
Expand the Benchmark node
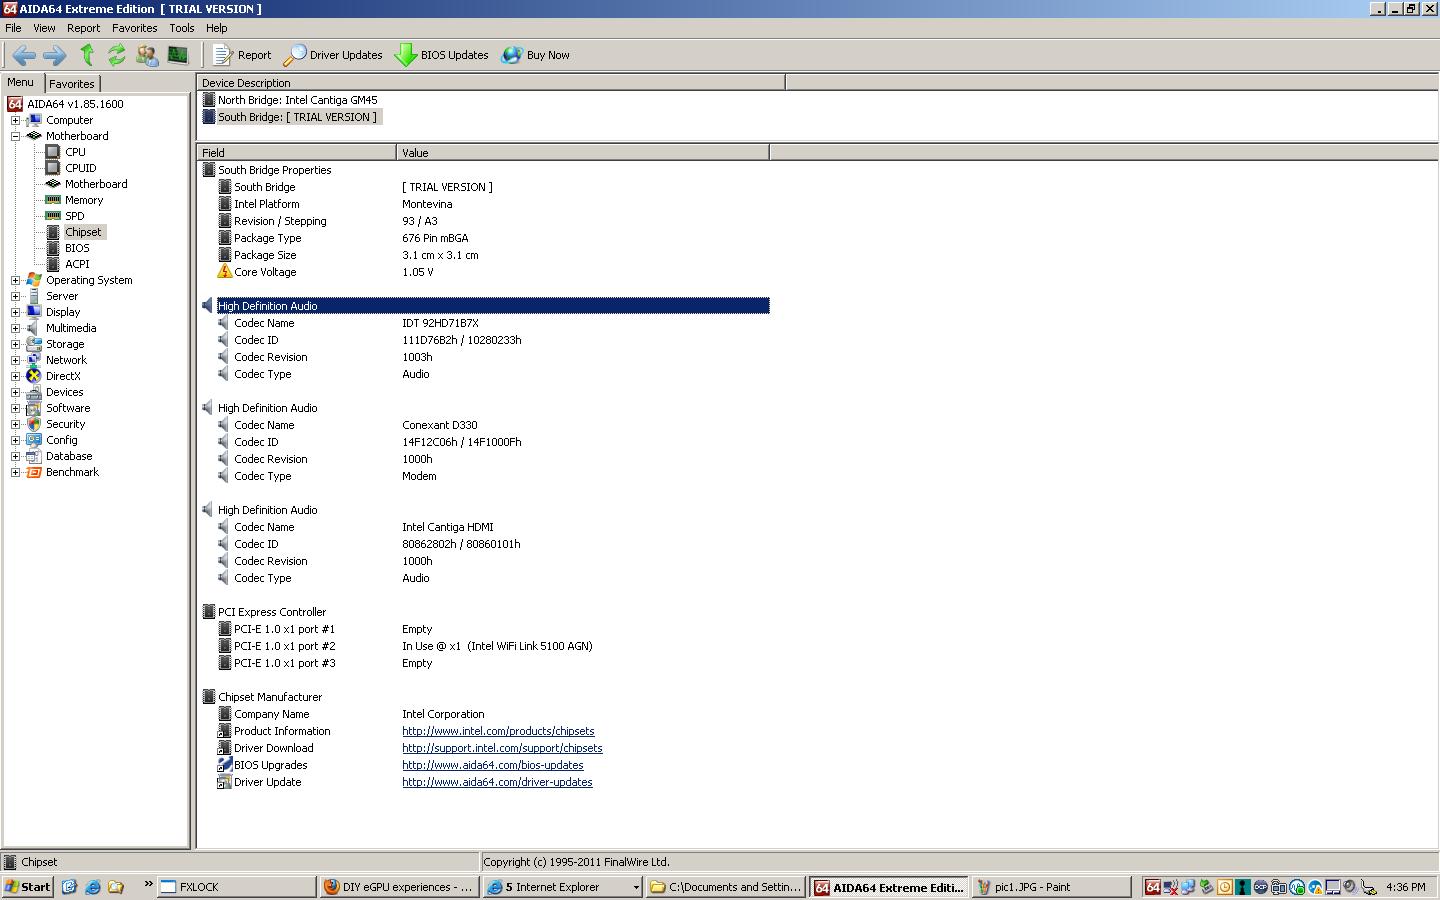15,472
